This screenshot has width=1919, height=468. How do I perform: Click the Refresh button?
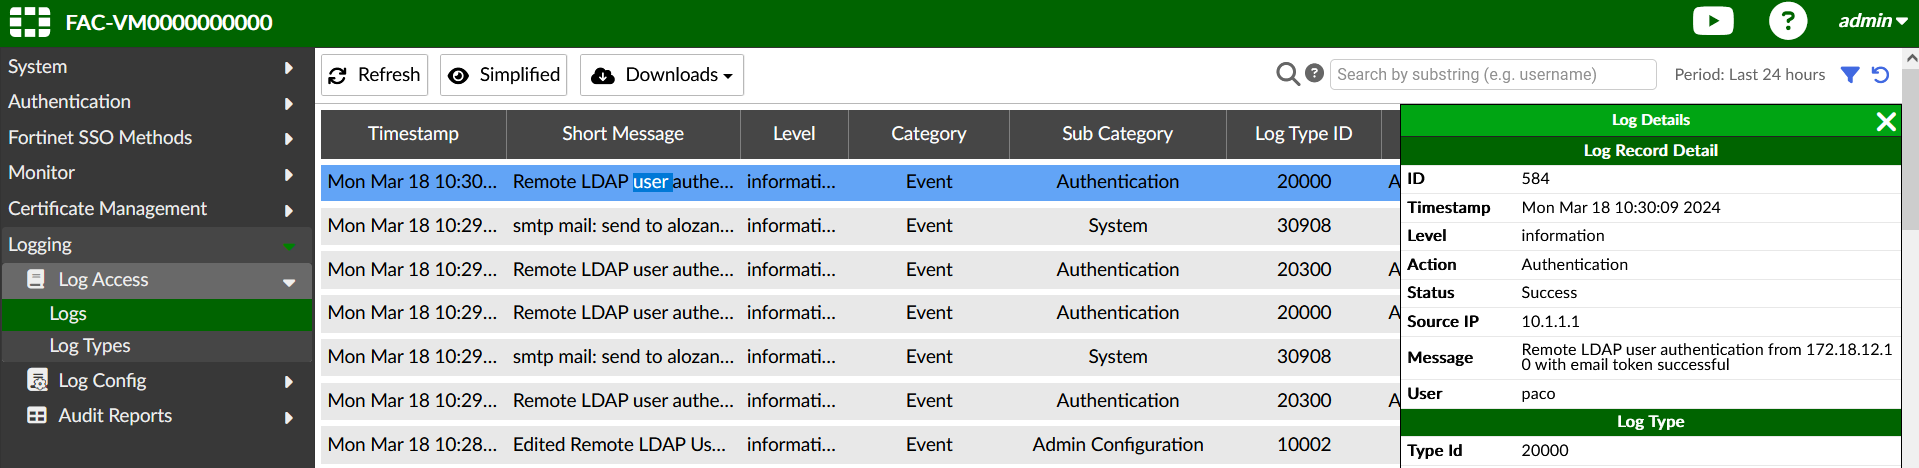[374, 75]
